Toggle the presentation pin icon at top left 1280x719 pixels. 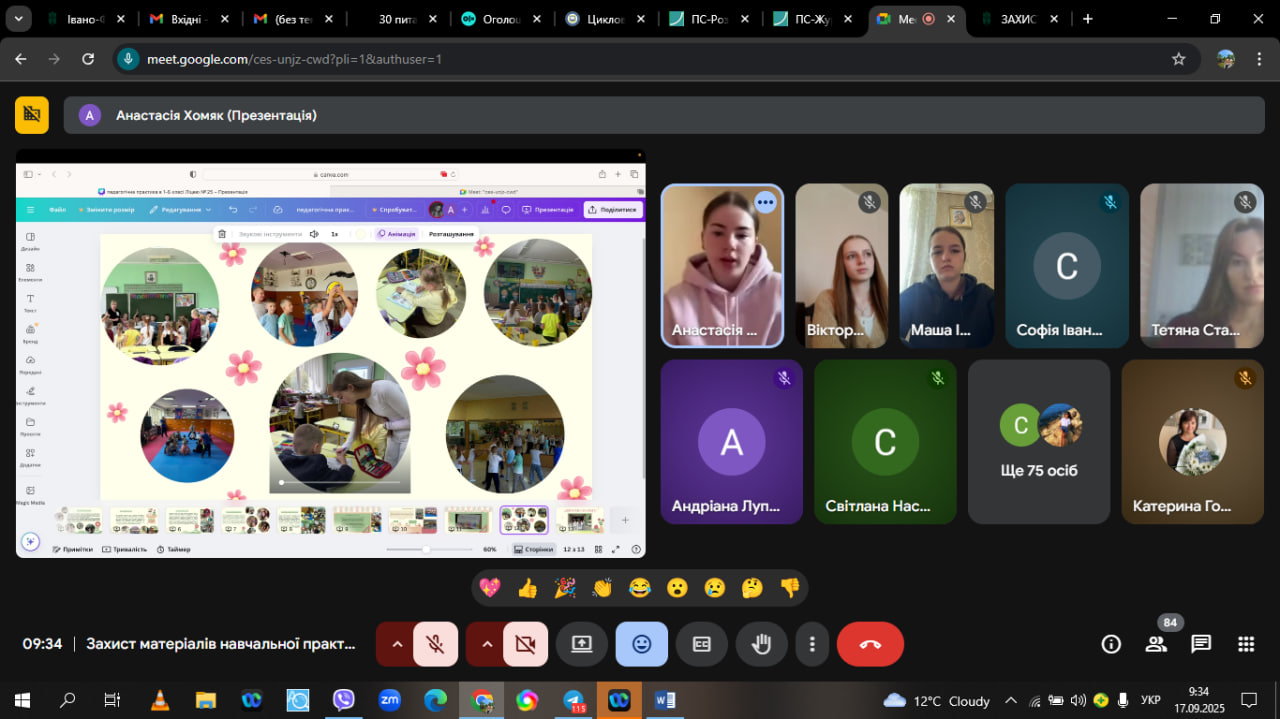[x=32, y=115]
